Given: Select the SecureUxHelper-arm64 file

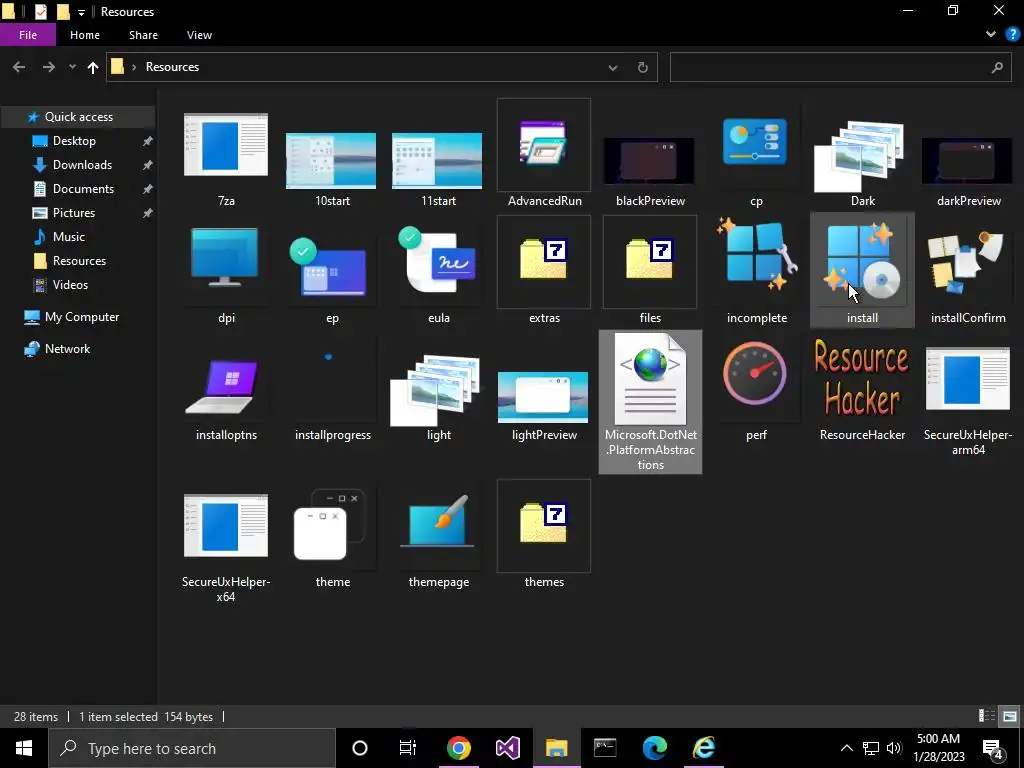Looking at the screenshot, I should (967, 379).
